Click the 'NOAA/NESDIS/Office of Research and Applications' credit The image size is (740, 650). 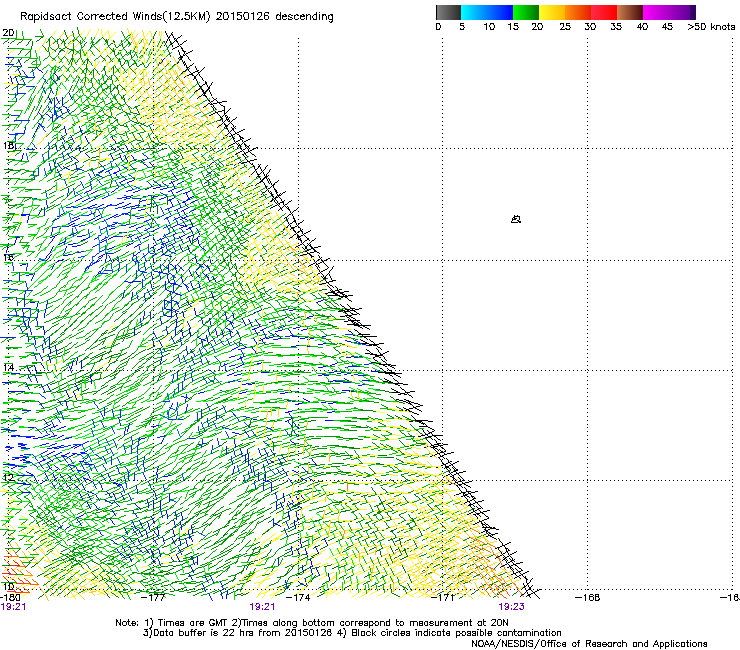click(x=589, y=644)
